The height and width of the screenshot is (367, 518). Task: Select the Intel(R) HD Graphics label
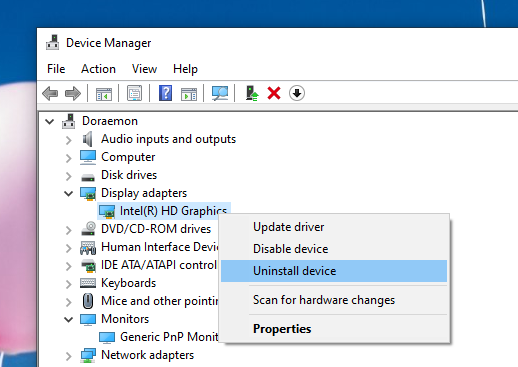point(173,211)
